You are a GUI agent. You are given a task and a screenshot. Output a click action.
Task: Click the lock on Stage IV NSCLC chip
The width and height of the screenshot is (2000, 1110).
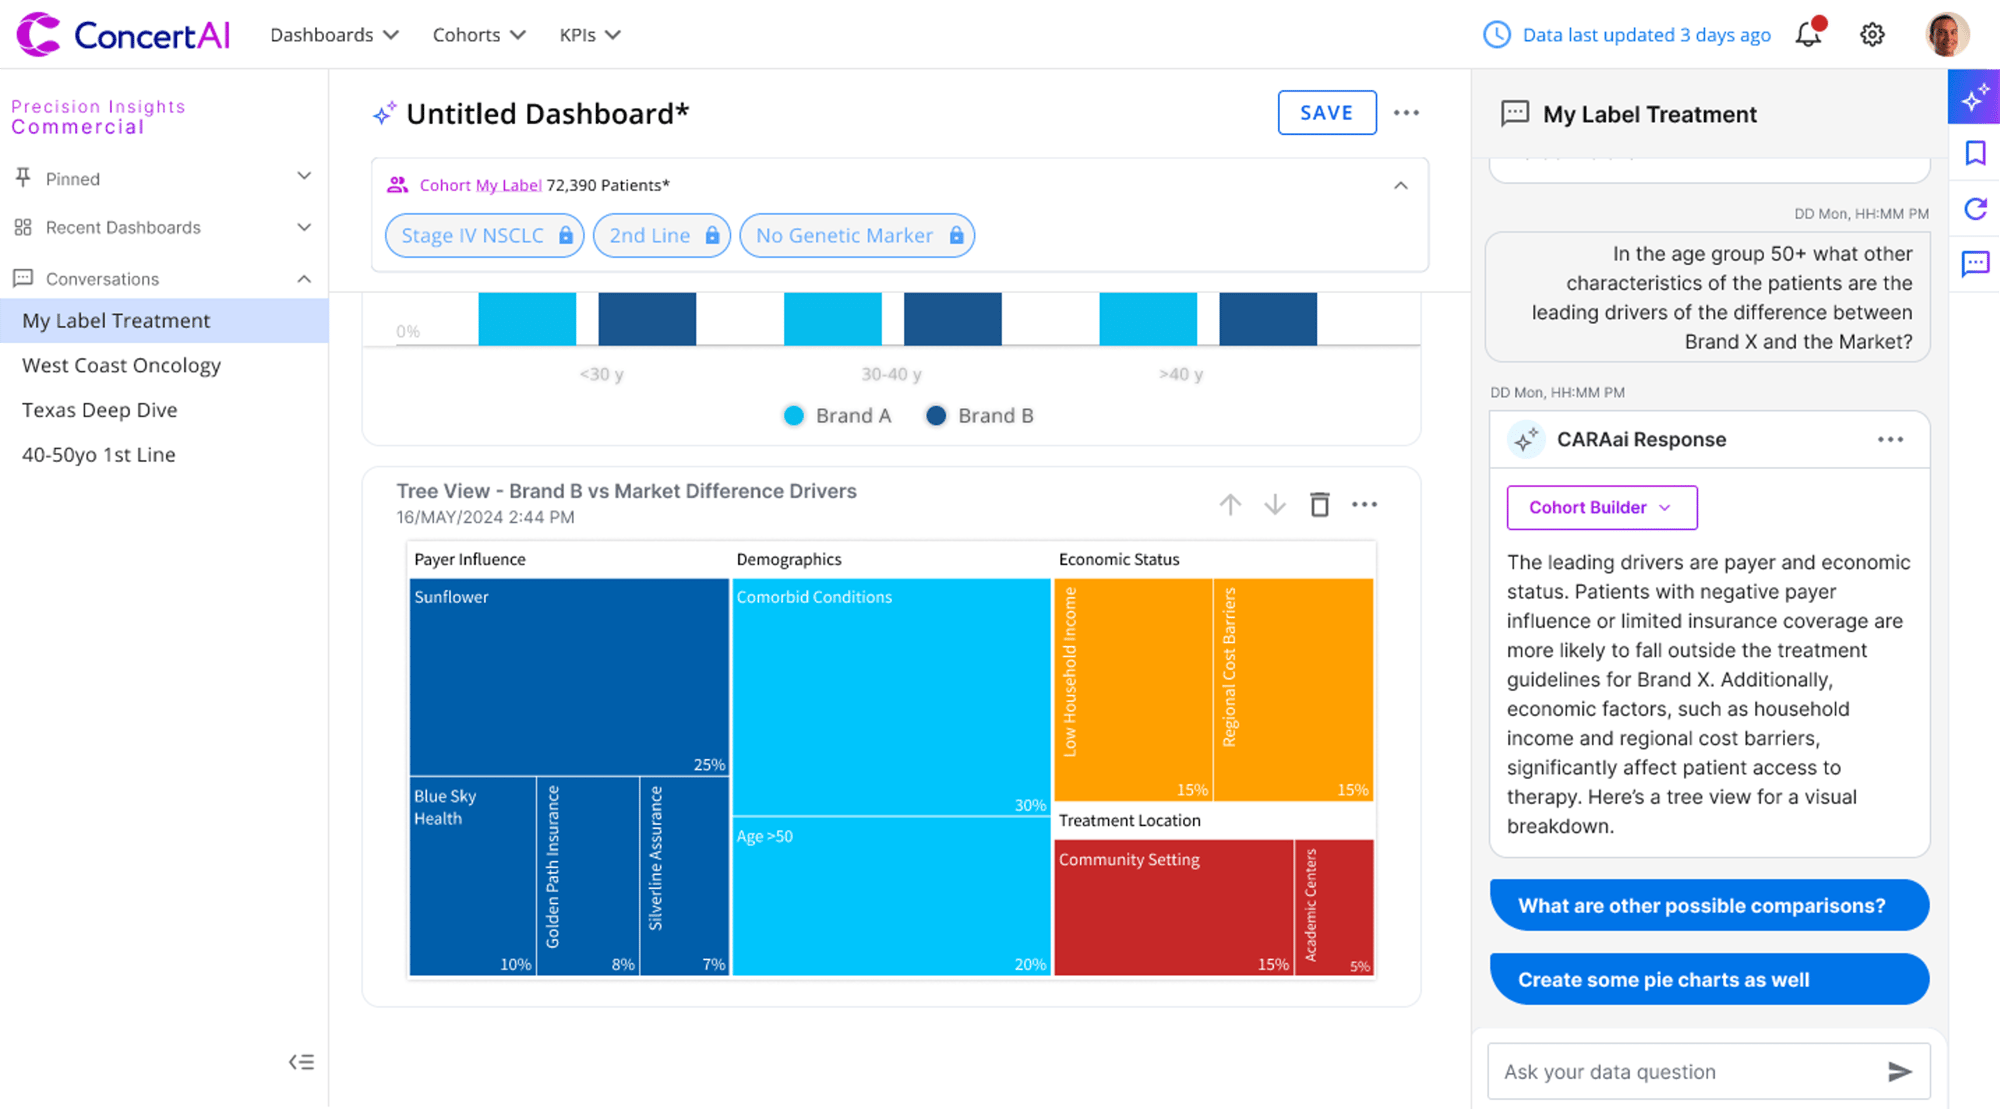click(566, 235)
